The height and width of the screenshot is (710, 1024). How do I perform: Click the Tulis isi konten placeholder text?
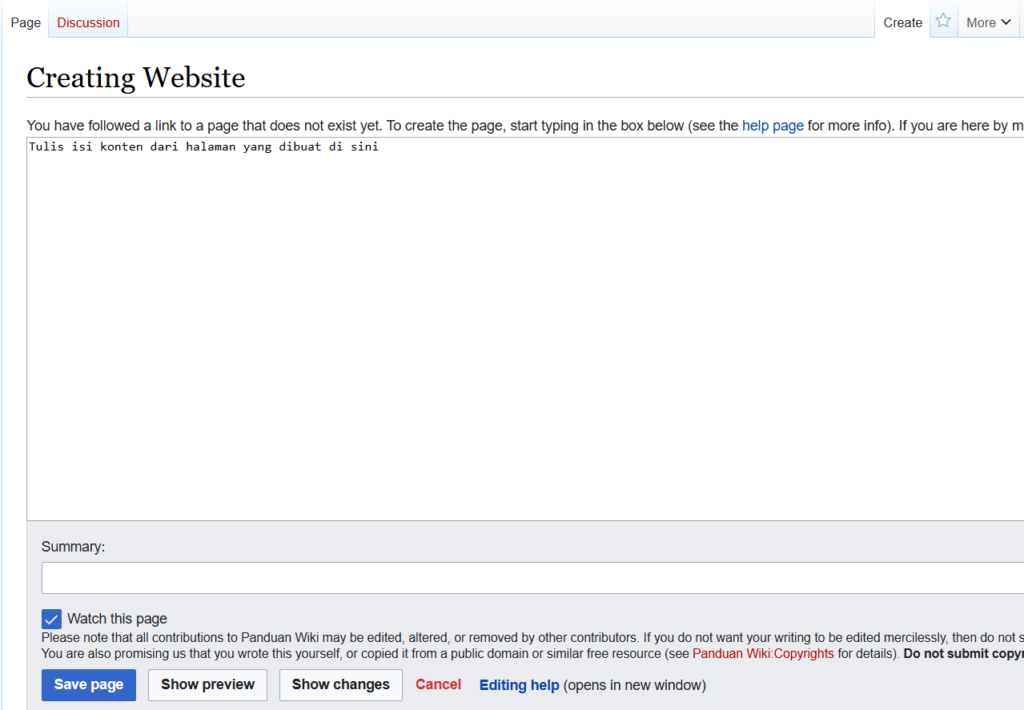204,146
